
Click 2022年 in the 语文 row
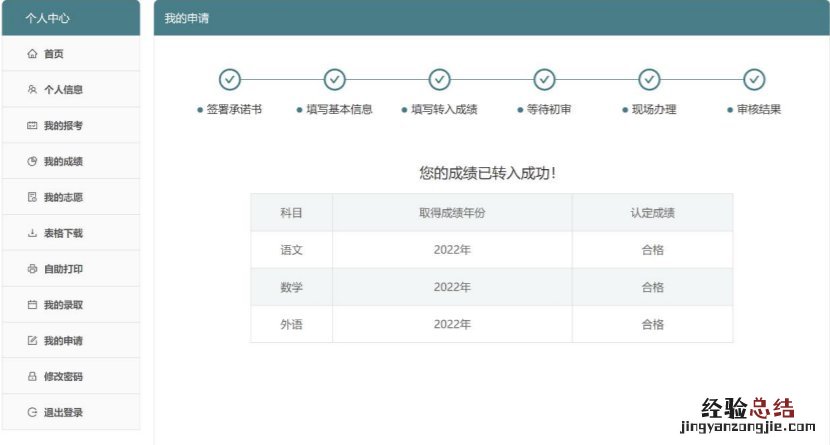tap(452, 250)
